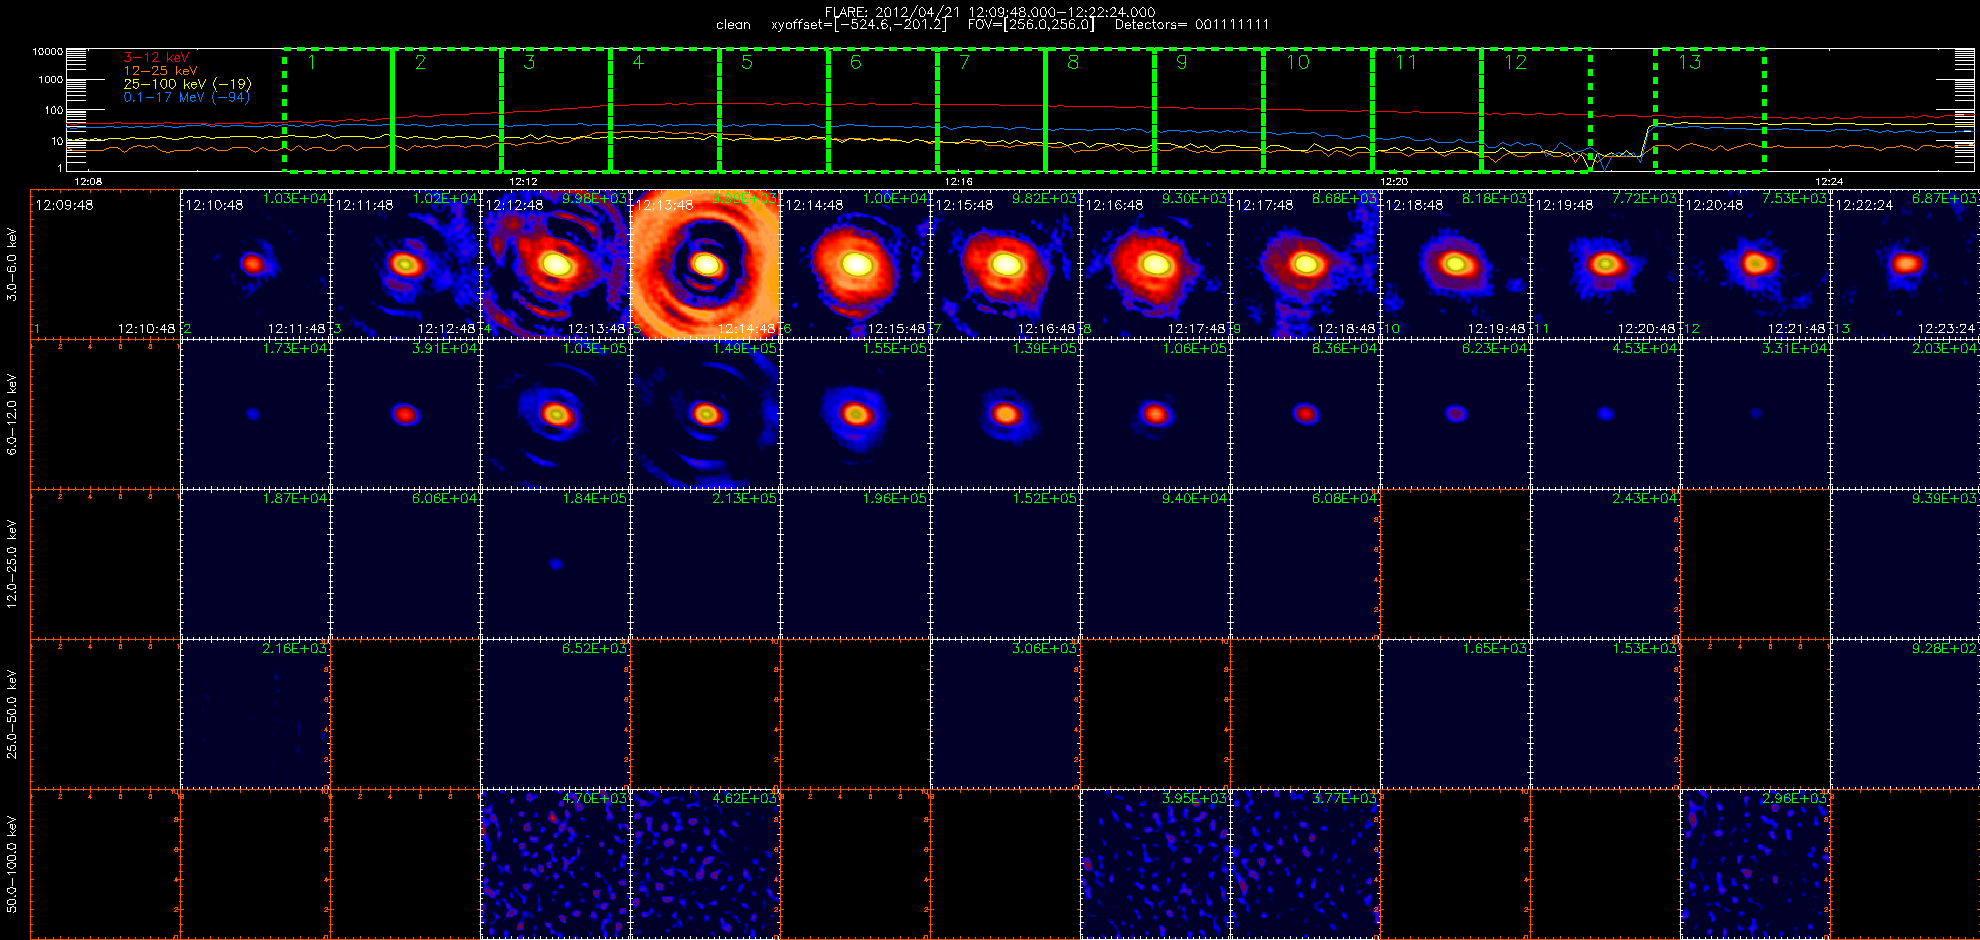Open the saturated 3.0-6.0 keV image starting 12:13:48
1980x940 pixels.
point(705,264)
